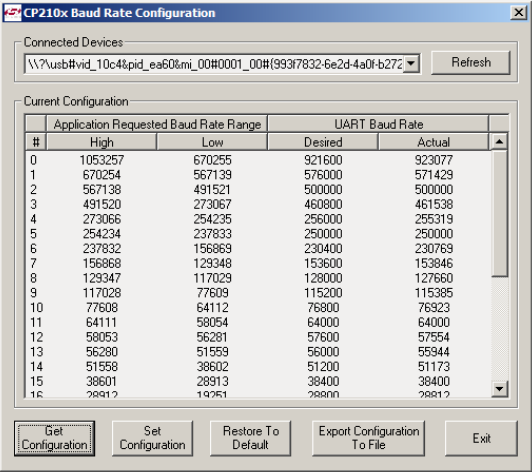
Task: Select Desired value 128000
Action: [323, 278]
